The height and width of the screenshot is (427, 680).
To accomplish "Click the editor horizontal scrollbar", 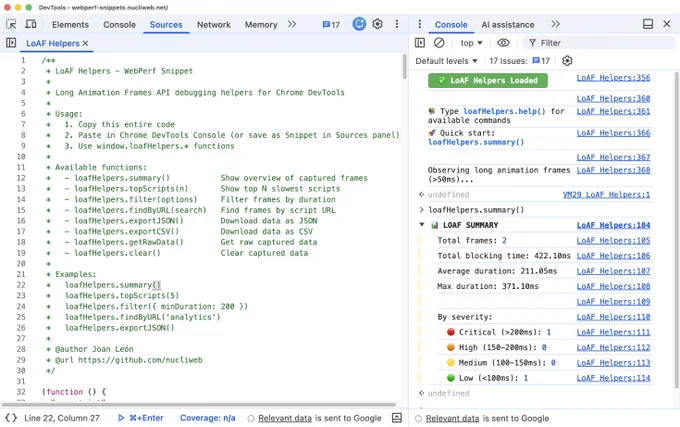I will (x=199, y=404).
